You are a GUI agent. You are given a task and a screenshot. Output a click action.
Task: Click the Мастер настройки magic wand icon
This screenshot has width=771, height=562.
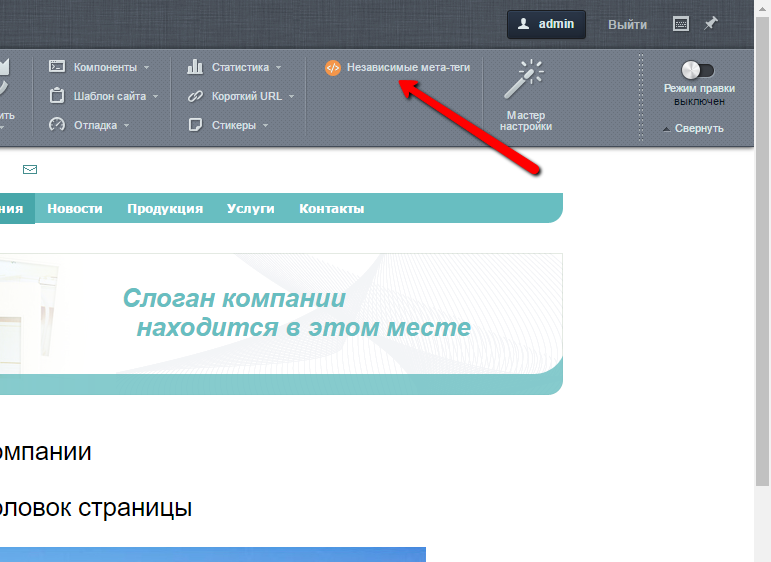(524, 79)
